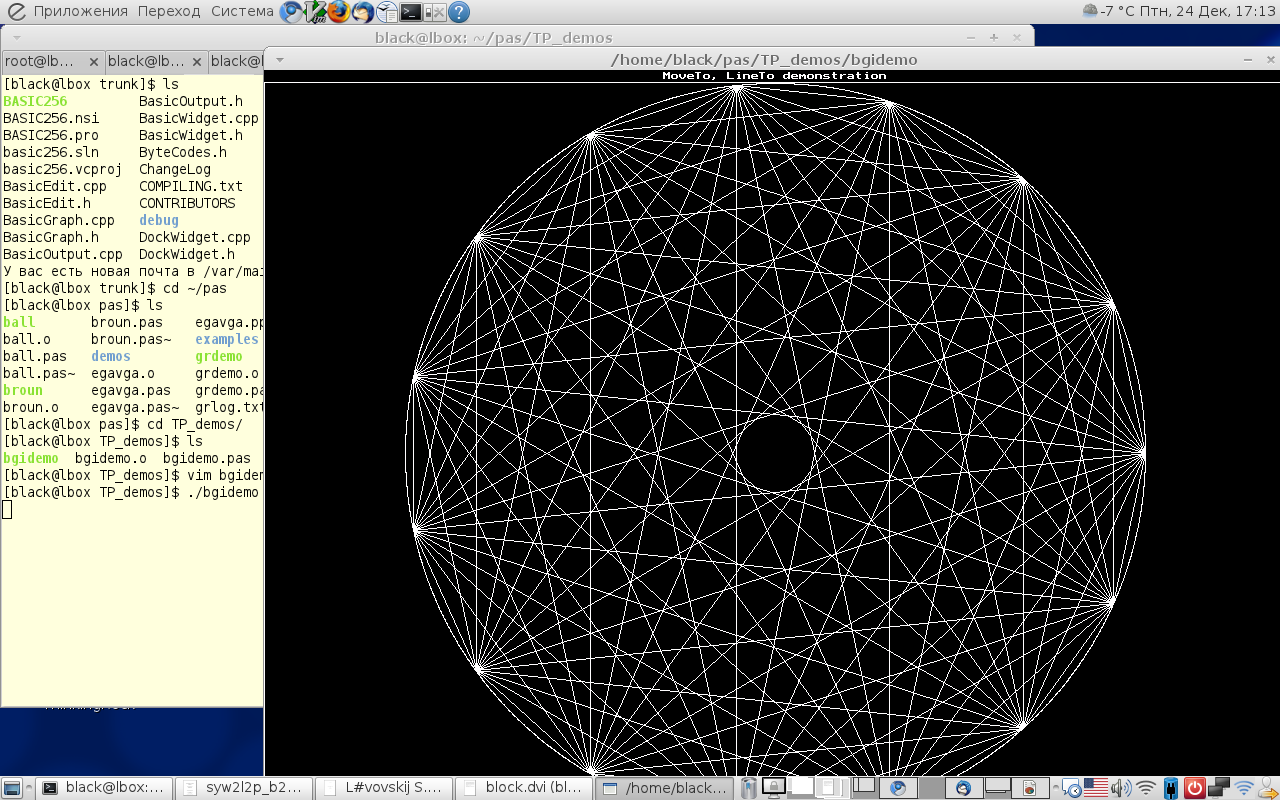Click the blue help question mark icon
The height and width of the screenshot is (800, 1280).
point(458,12)
